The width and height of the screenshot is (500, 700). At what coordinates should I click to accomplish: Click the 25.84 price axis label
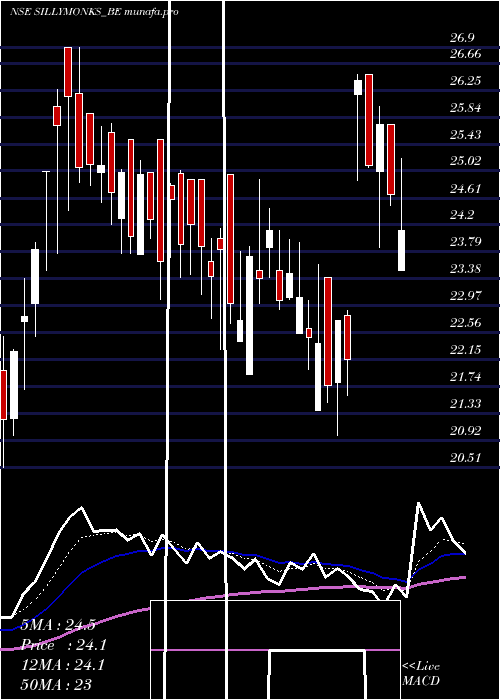pos(465,108)
